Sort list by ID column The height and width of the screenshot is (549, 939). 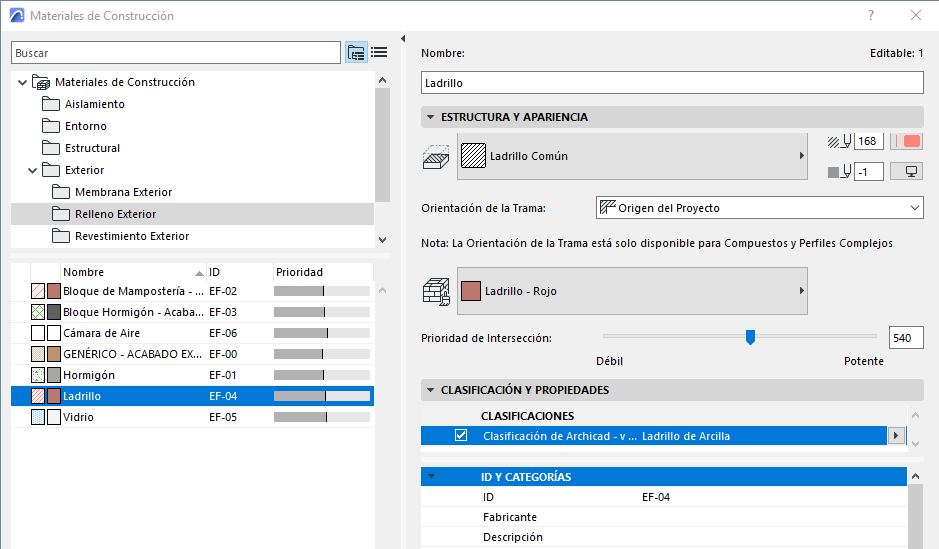240,272
